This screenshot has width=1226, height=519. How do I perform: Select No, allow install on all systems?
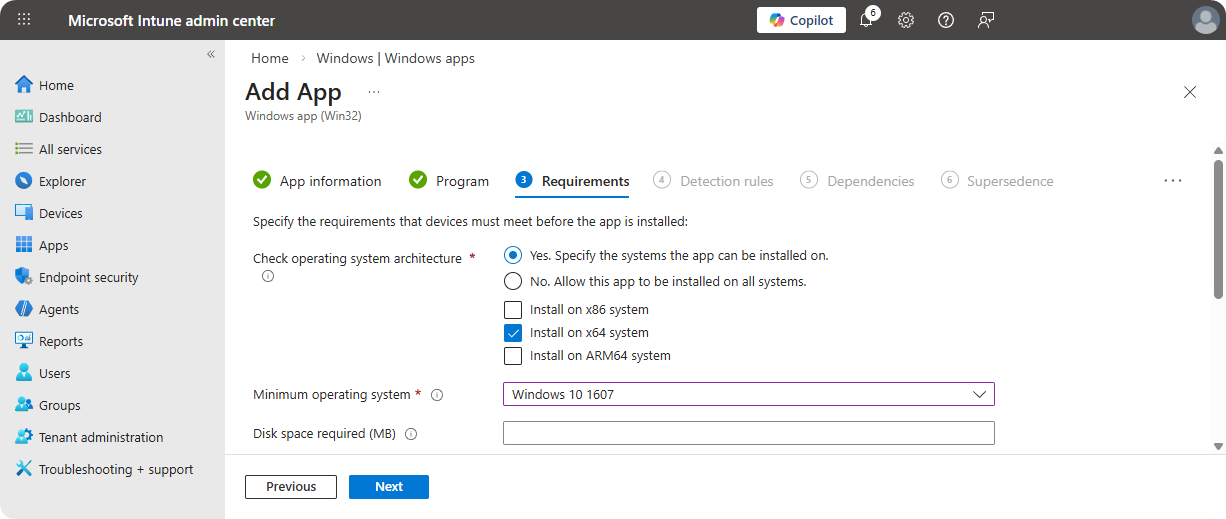coord(513,281)
